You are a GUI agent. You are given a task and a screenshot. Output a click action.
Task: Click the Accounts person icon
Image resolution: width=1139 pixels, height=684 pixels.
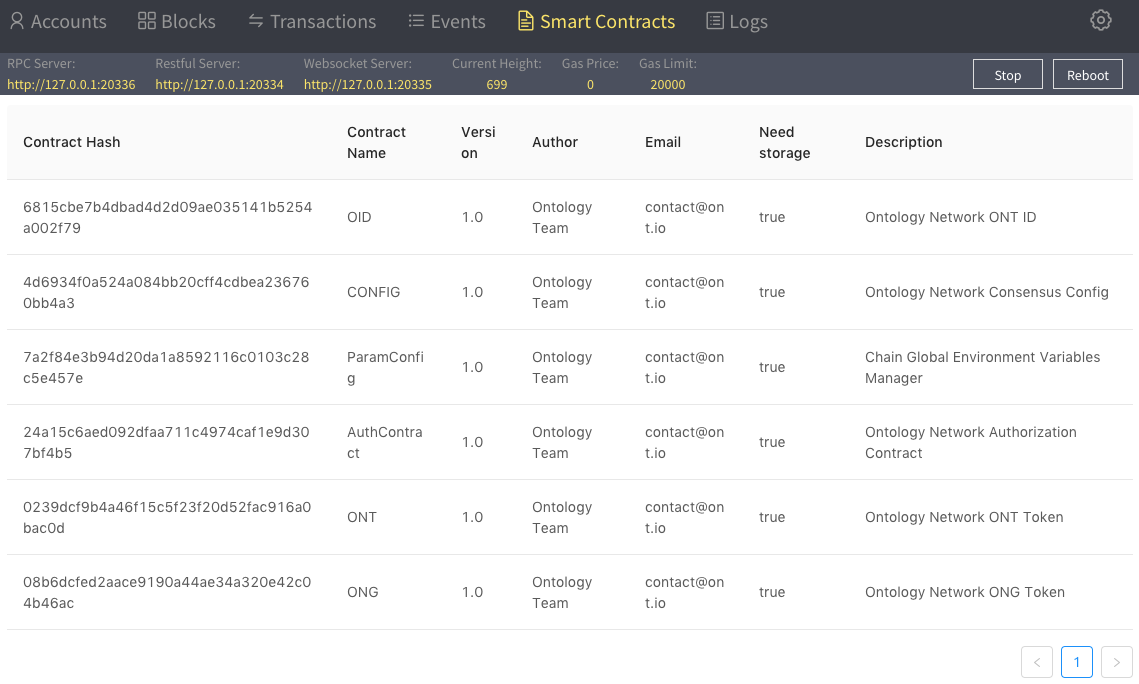[x=17, y=21]
